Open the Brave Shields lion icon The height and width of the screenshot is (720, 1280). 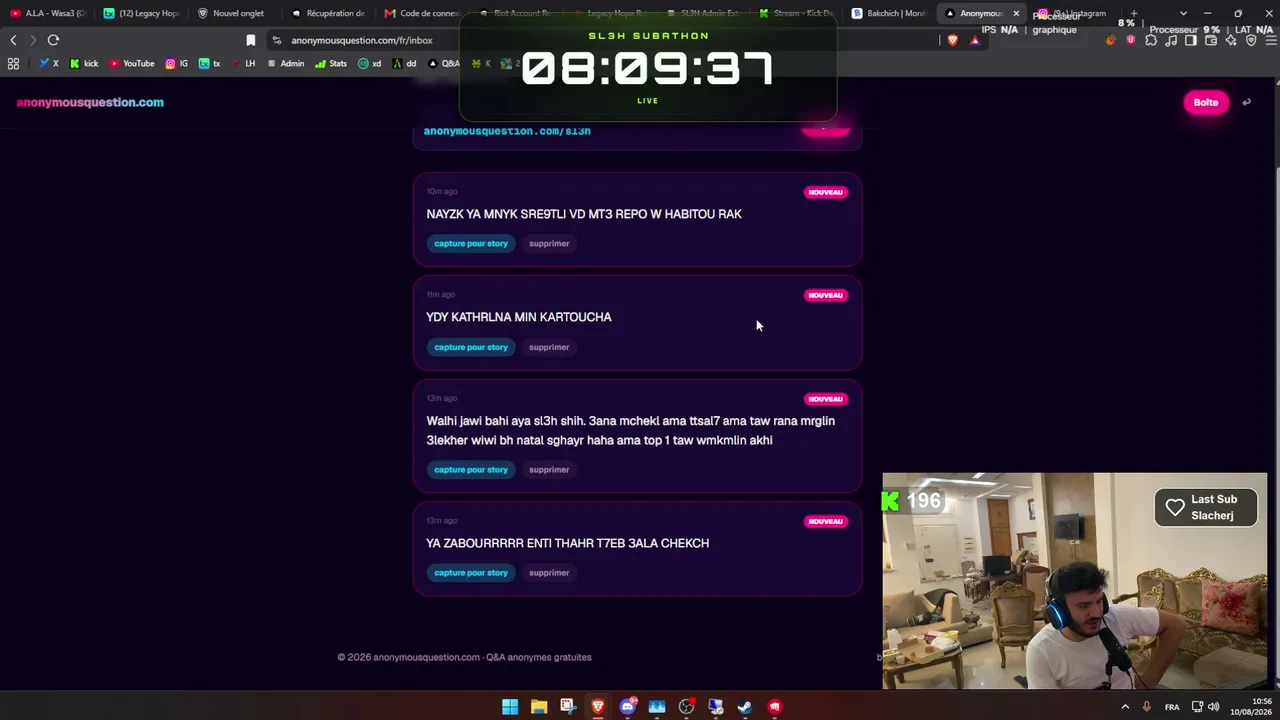[952, 40]
